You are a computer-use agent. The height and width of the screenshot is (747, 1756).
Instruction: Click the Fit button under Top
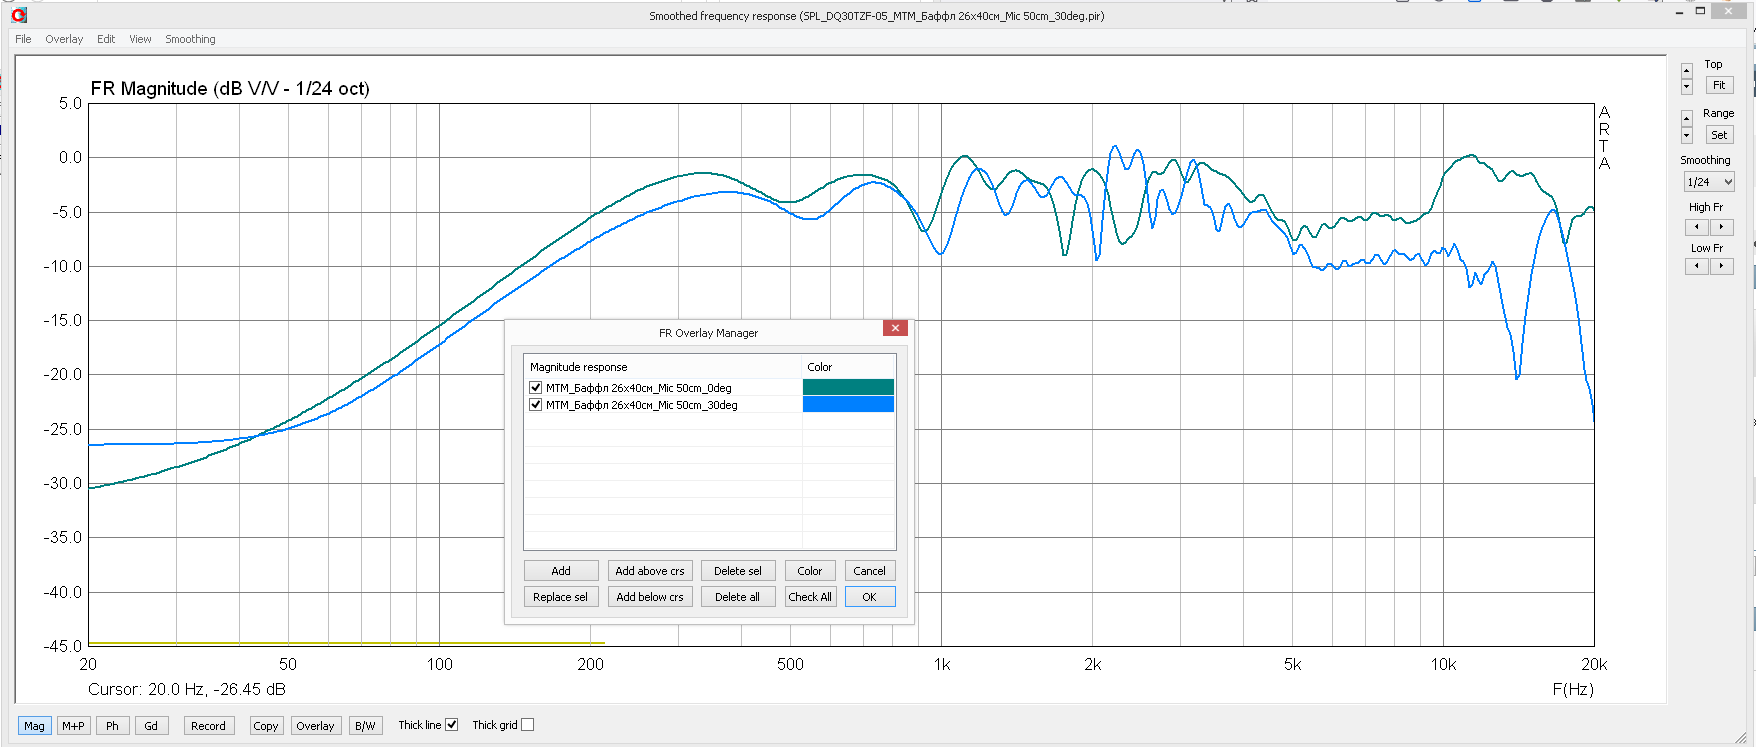pos(1719,85)
